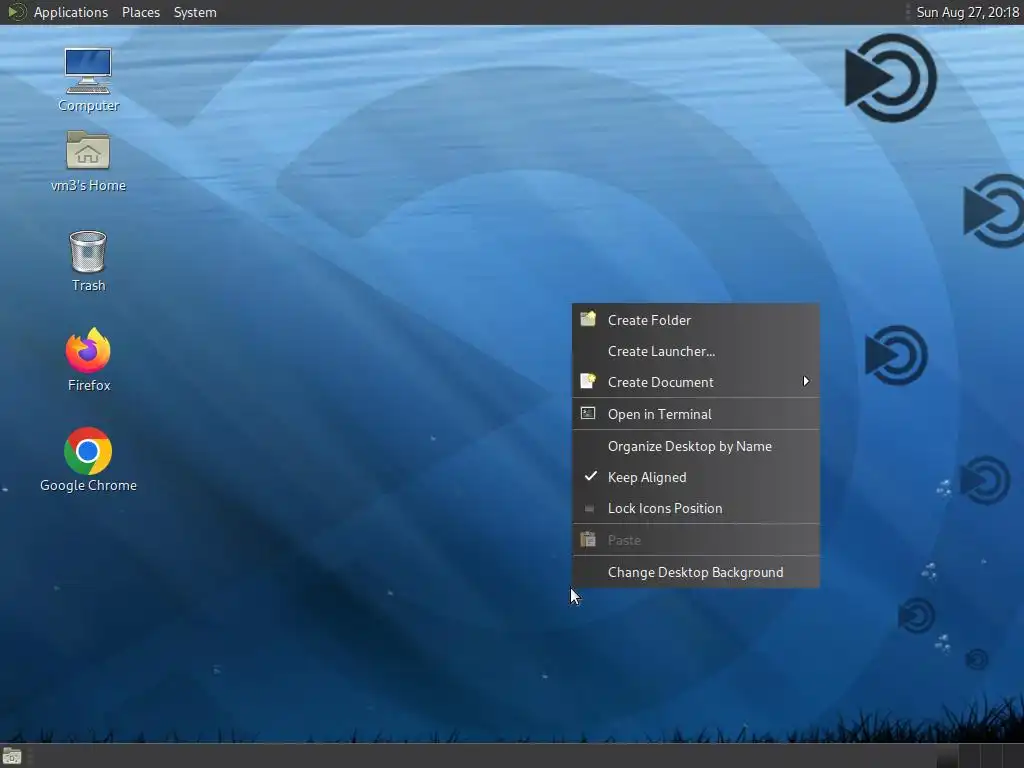
Task: Click the show desktop icon in bottom panel
Action: [x=12, y=756]
